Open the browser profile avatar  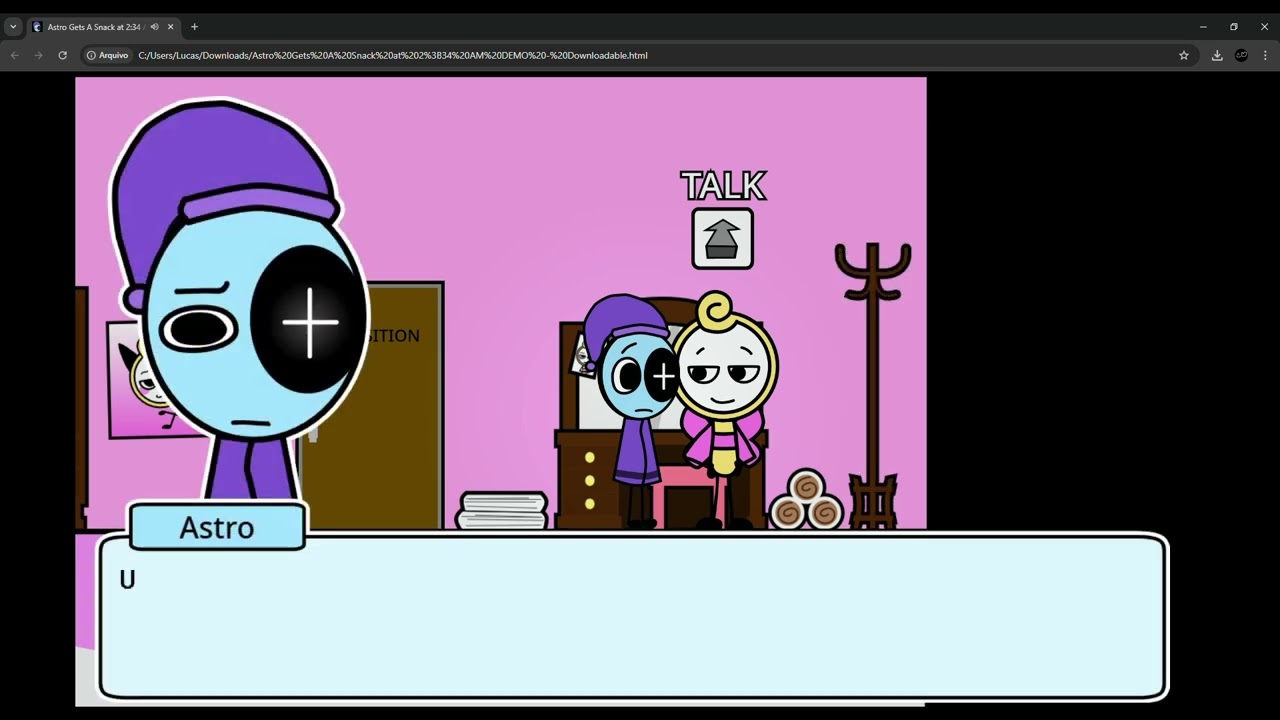click(1241, 55)
